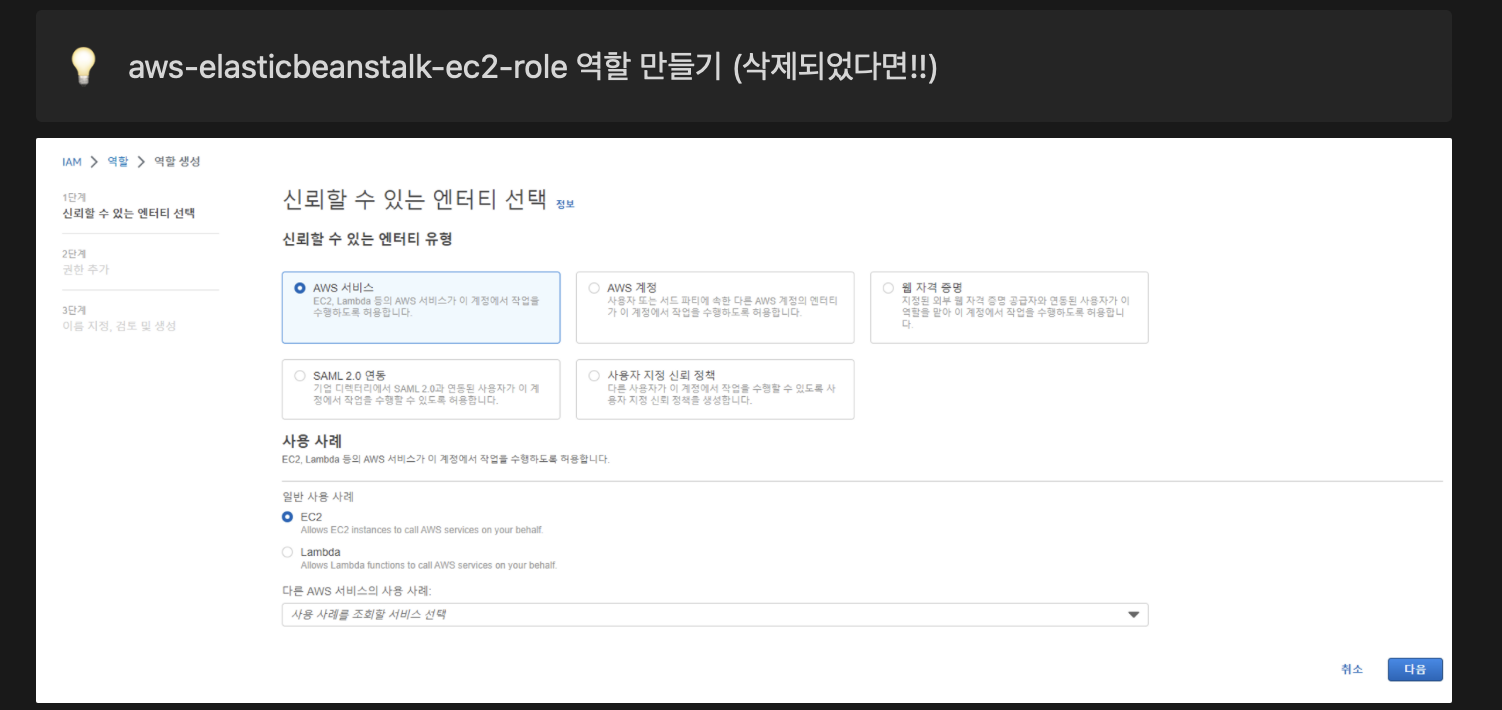Click the 다음 button
1502x710 pixels.
point(1415,669)
